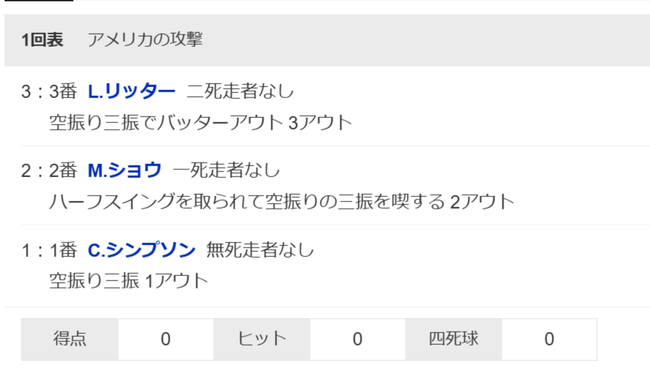The image size is (650, 377).
Task: Click the 二死走者なし situation text
Action: (x=240, y=91)
